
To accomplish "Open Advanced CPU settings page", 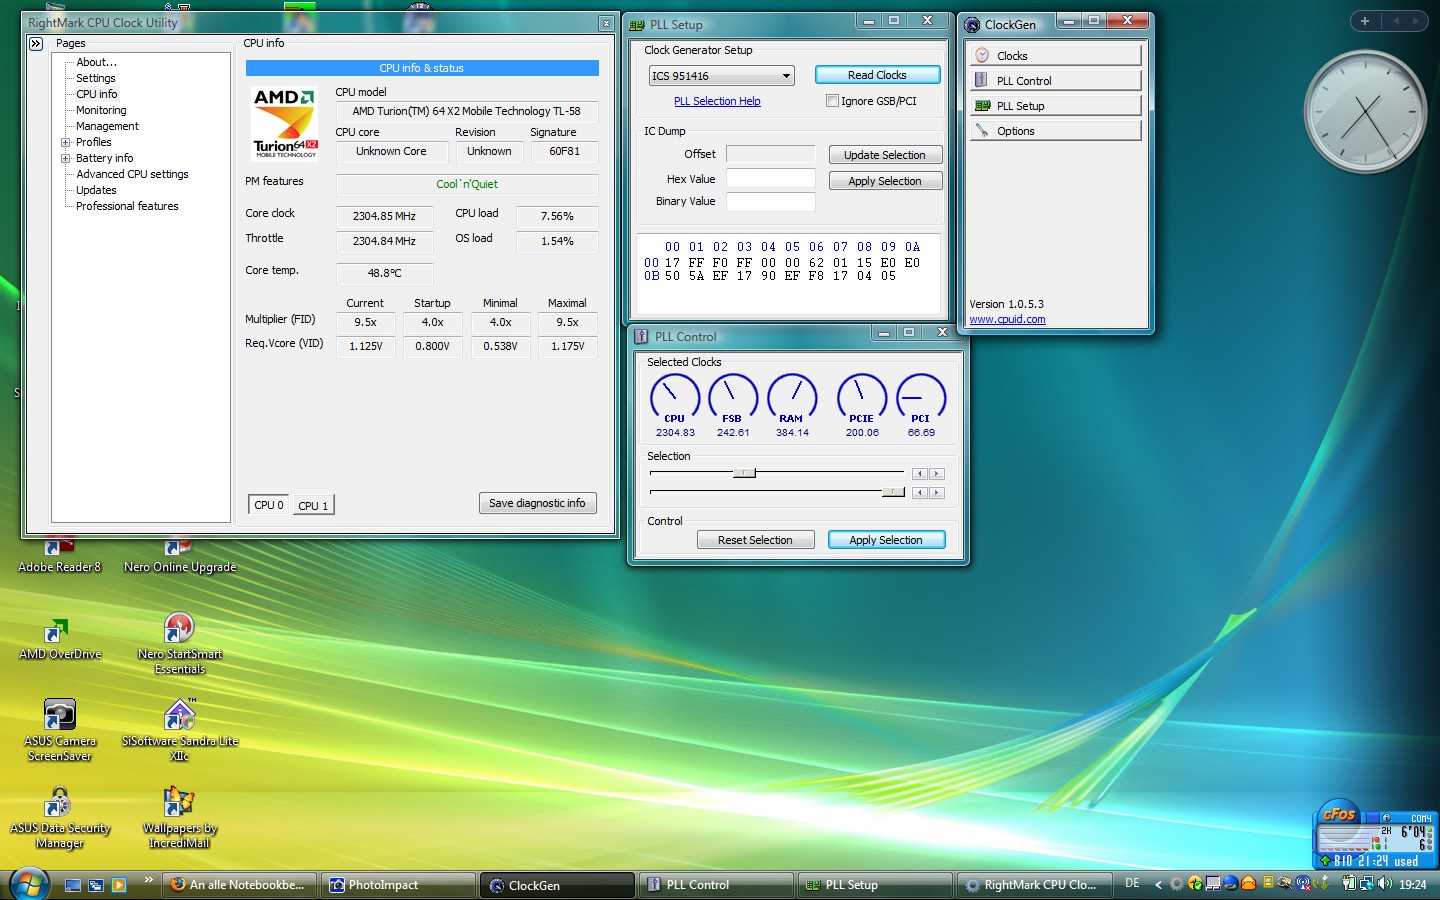I will [x=132, y=174].
